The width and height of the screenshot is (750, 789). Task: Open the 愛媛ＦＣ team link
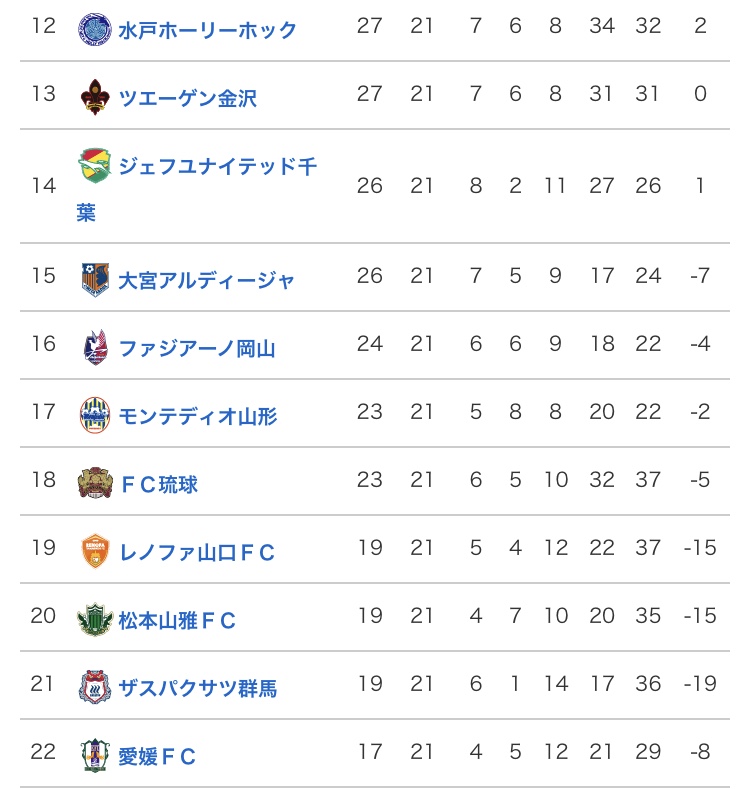tap(157, 756)
